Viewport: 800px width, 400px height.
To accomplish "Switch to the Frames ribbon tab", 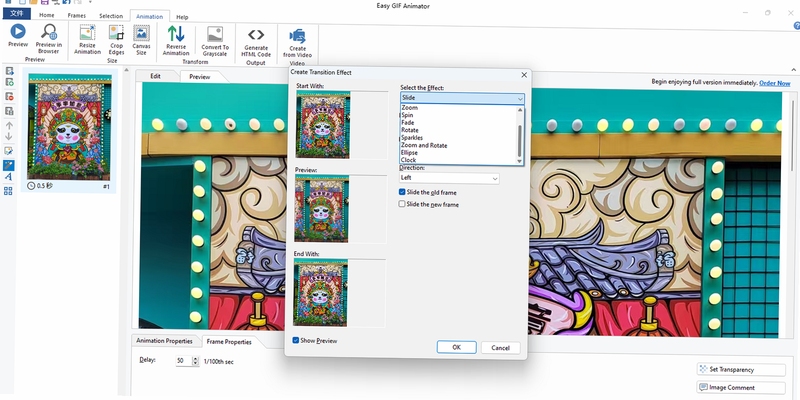I will click(77, 15).
